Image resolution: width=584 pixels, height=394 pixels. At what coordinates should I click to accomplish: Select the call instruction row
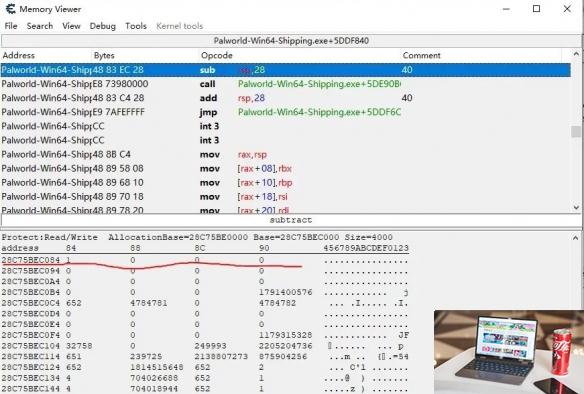tap(286, 84)
